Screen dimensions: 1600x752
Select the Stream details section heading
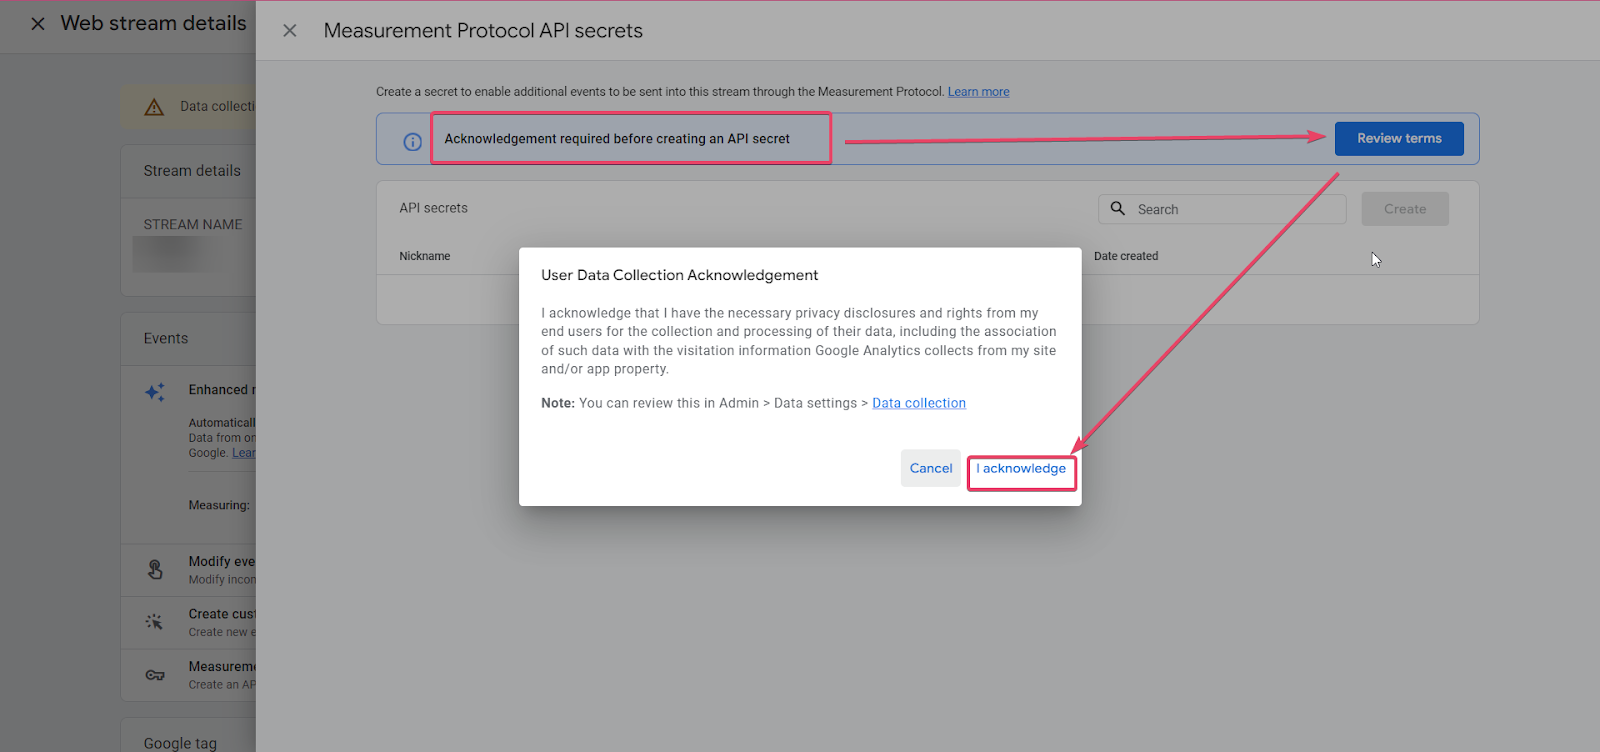192,171
